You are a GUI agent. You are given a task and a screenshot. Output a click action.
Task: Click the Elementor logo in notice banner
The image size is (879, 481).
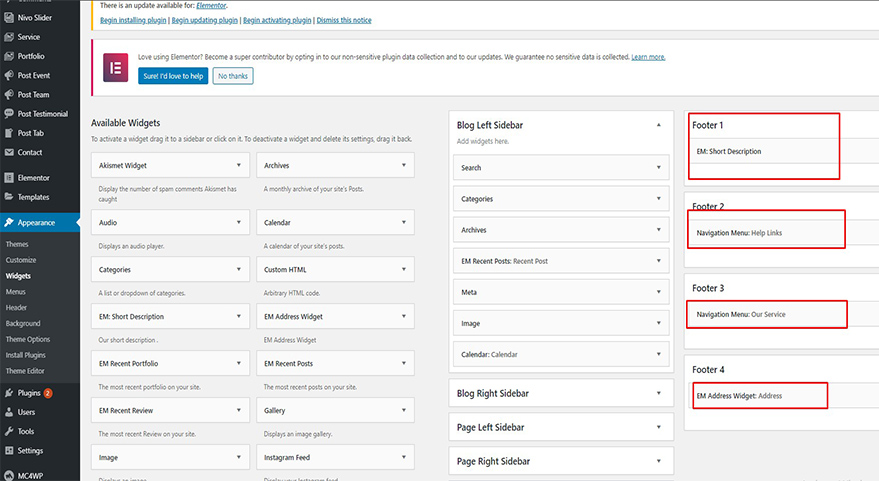coord(115,69)
